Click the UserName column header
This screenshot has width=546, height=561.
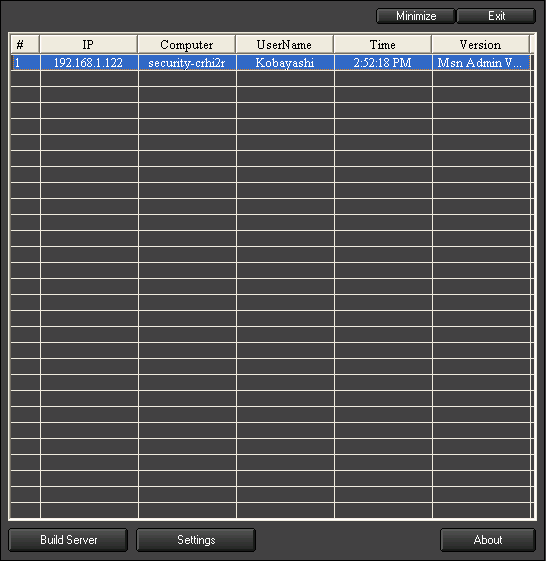pos(284,45)
